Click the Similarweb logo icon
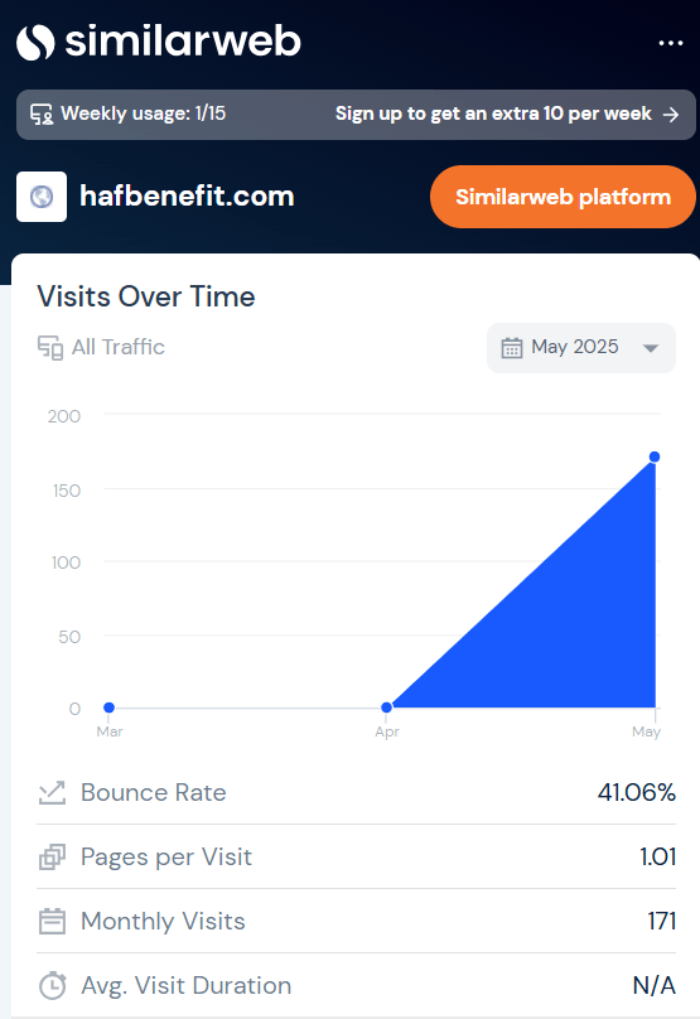 (35, 42)
